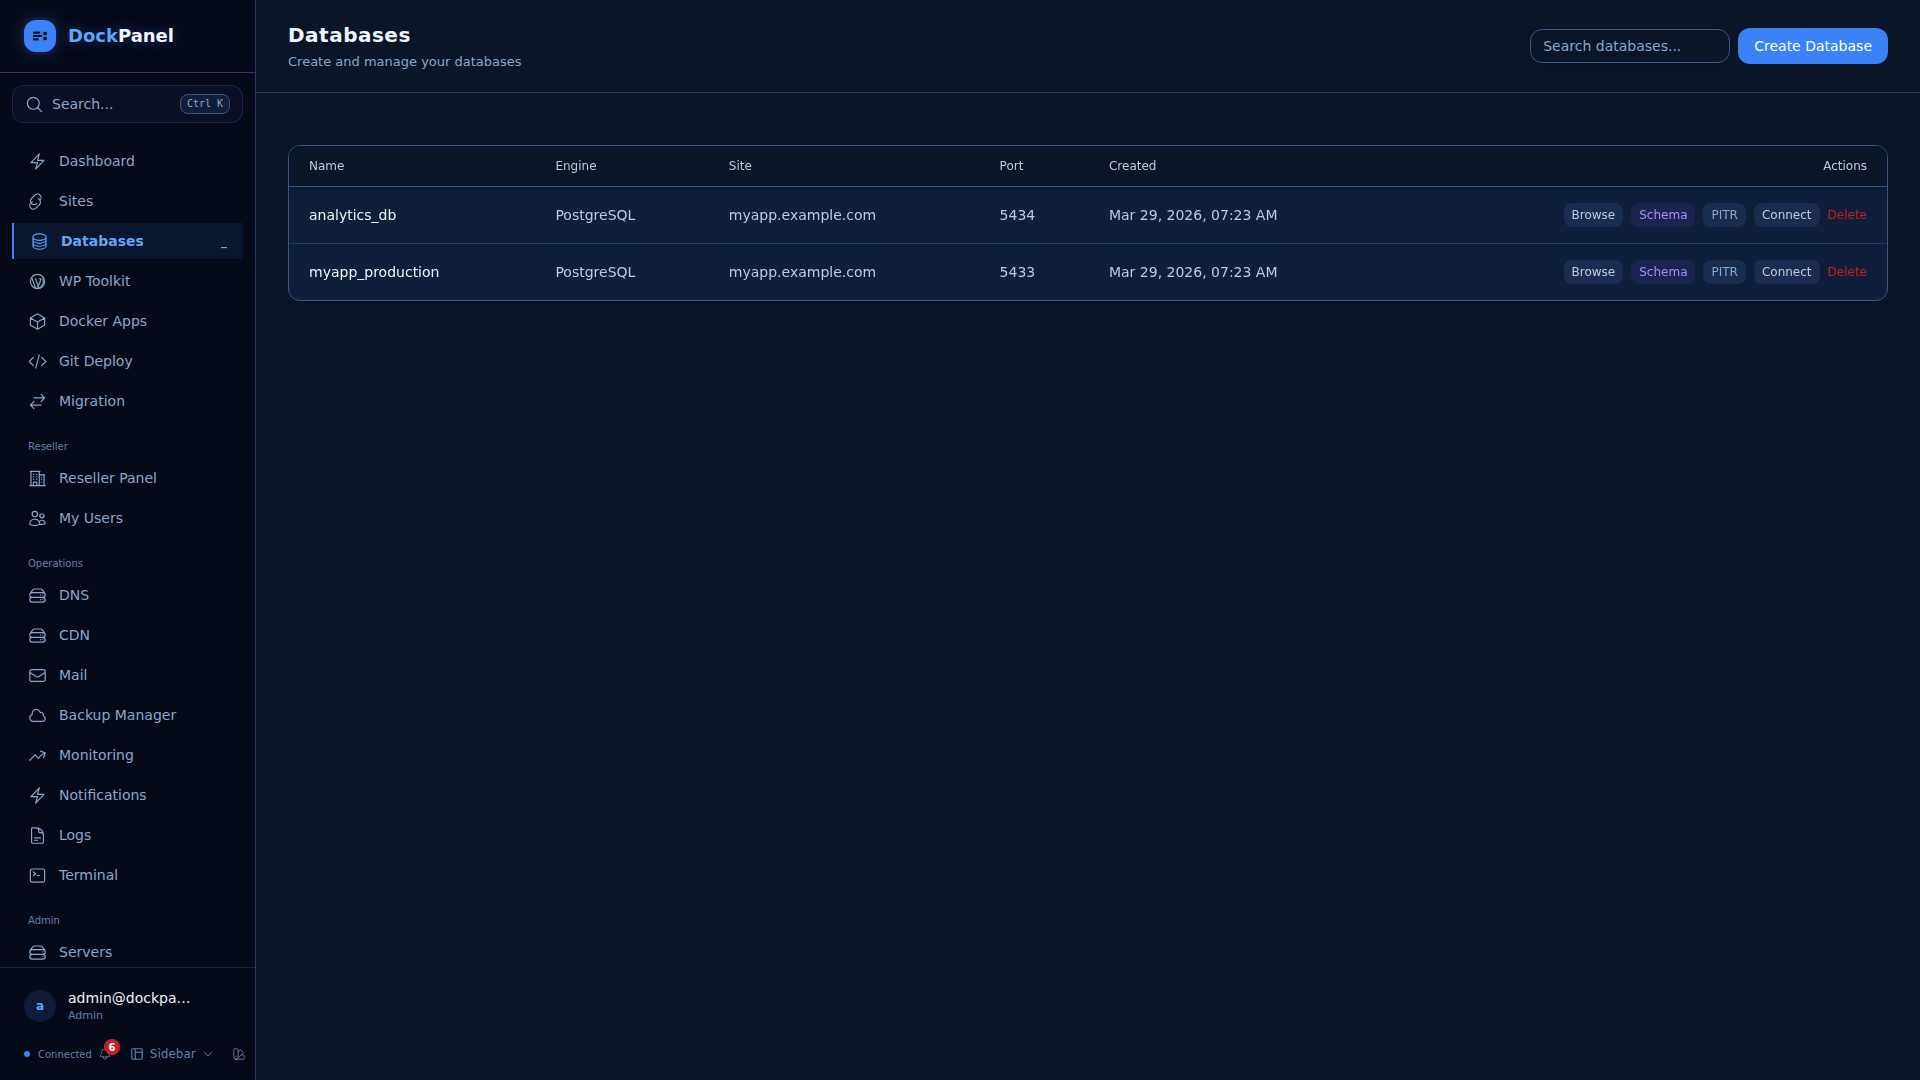Screen dimensions: 1920x1080
Task: Open the Sidebar layout dropdown chevron
Action: [208, 1054]
